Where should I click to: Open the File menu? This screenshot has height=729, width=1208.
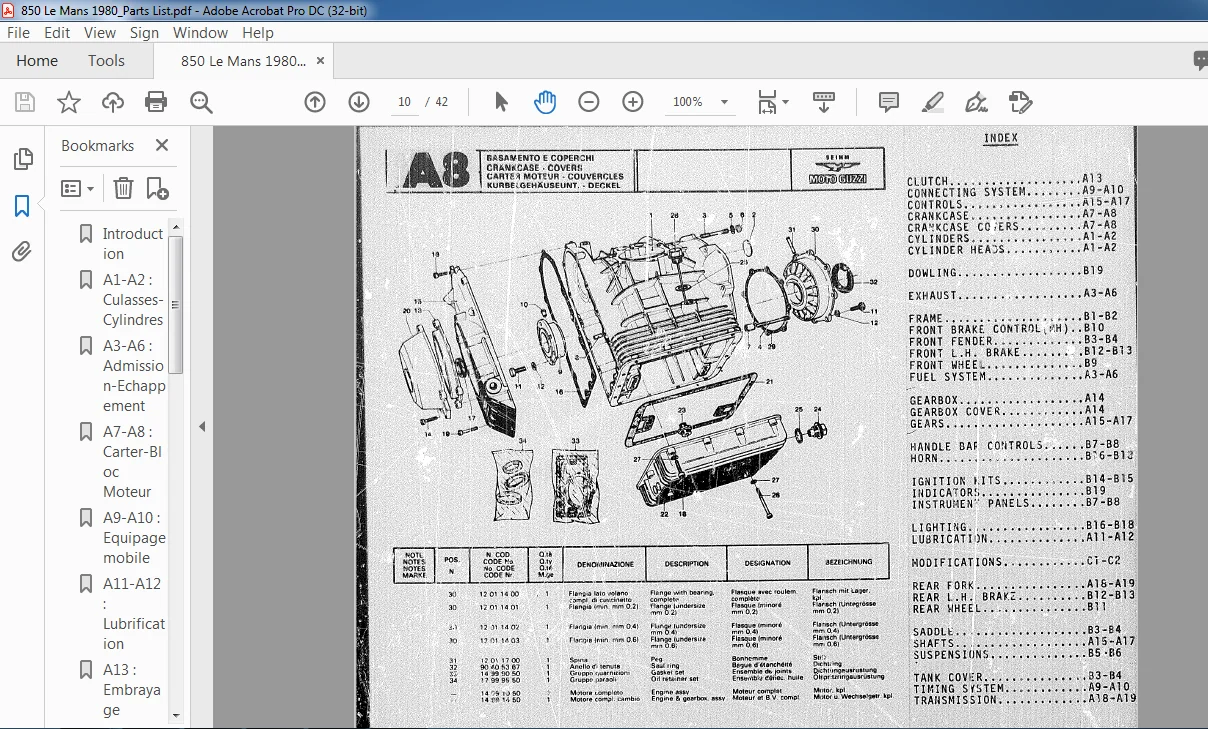pyautogui.click(x=18, y=33)
